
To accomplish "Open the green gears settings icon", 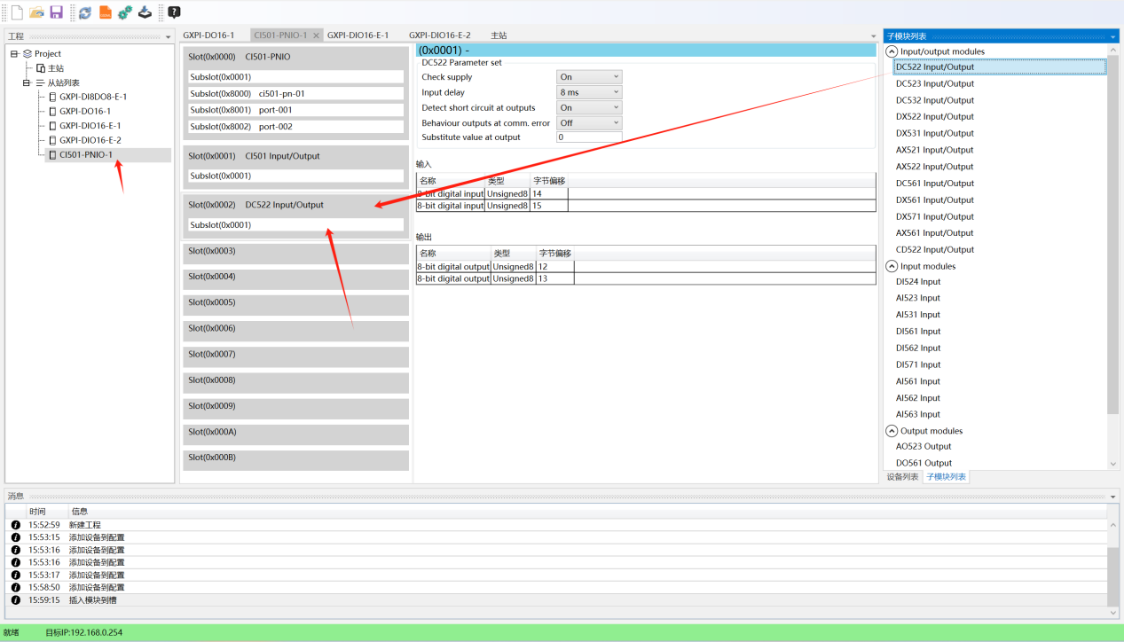I will point(125,12).
